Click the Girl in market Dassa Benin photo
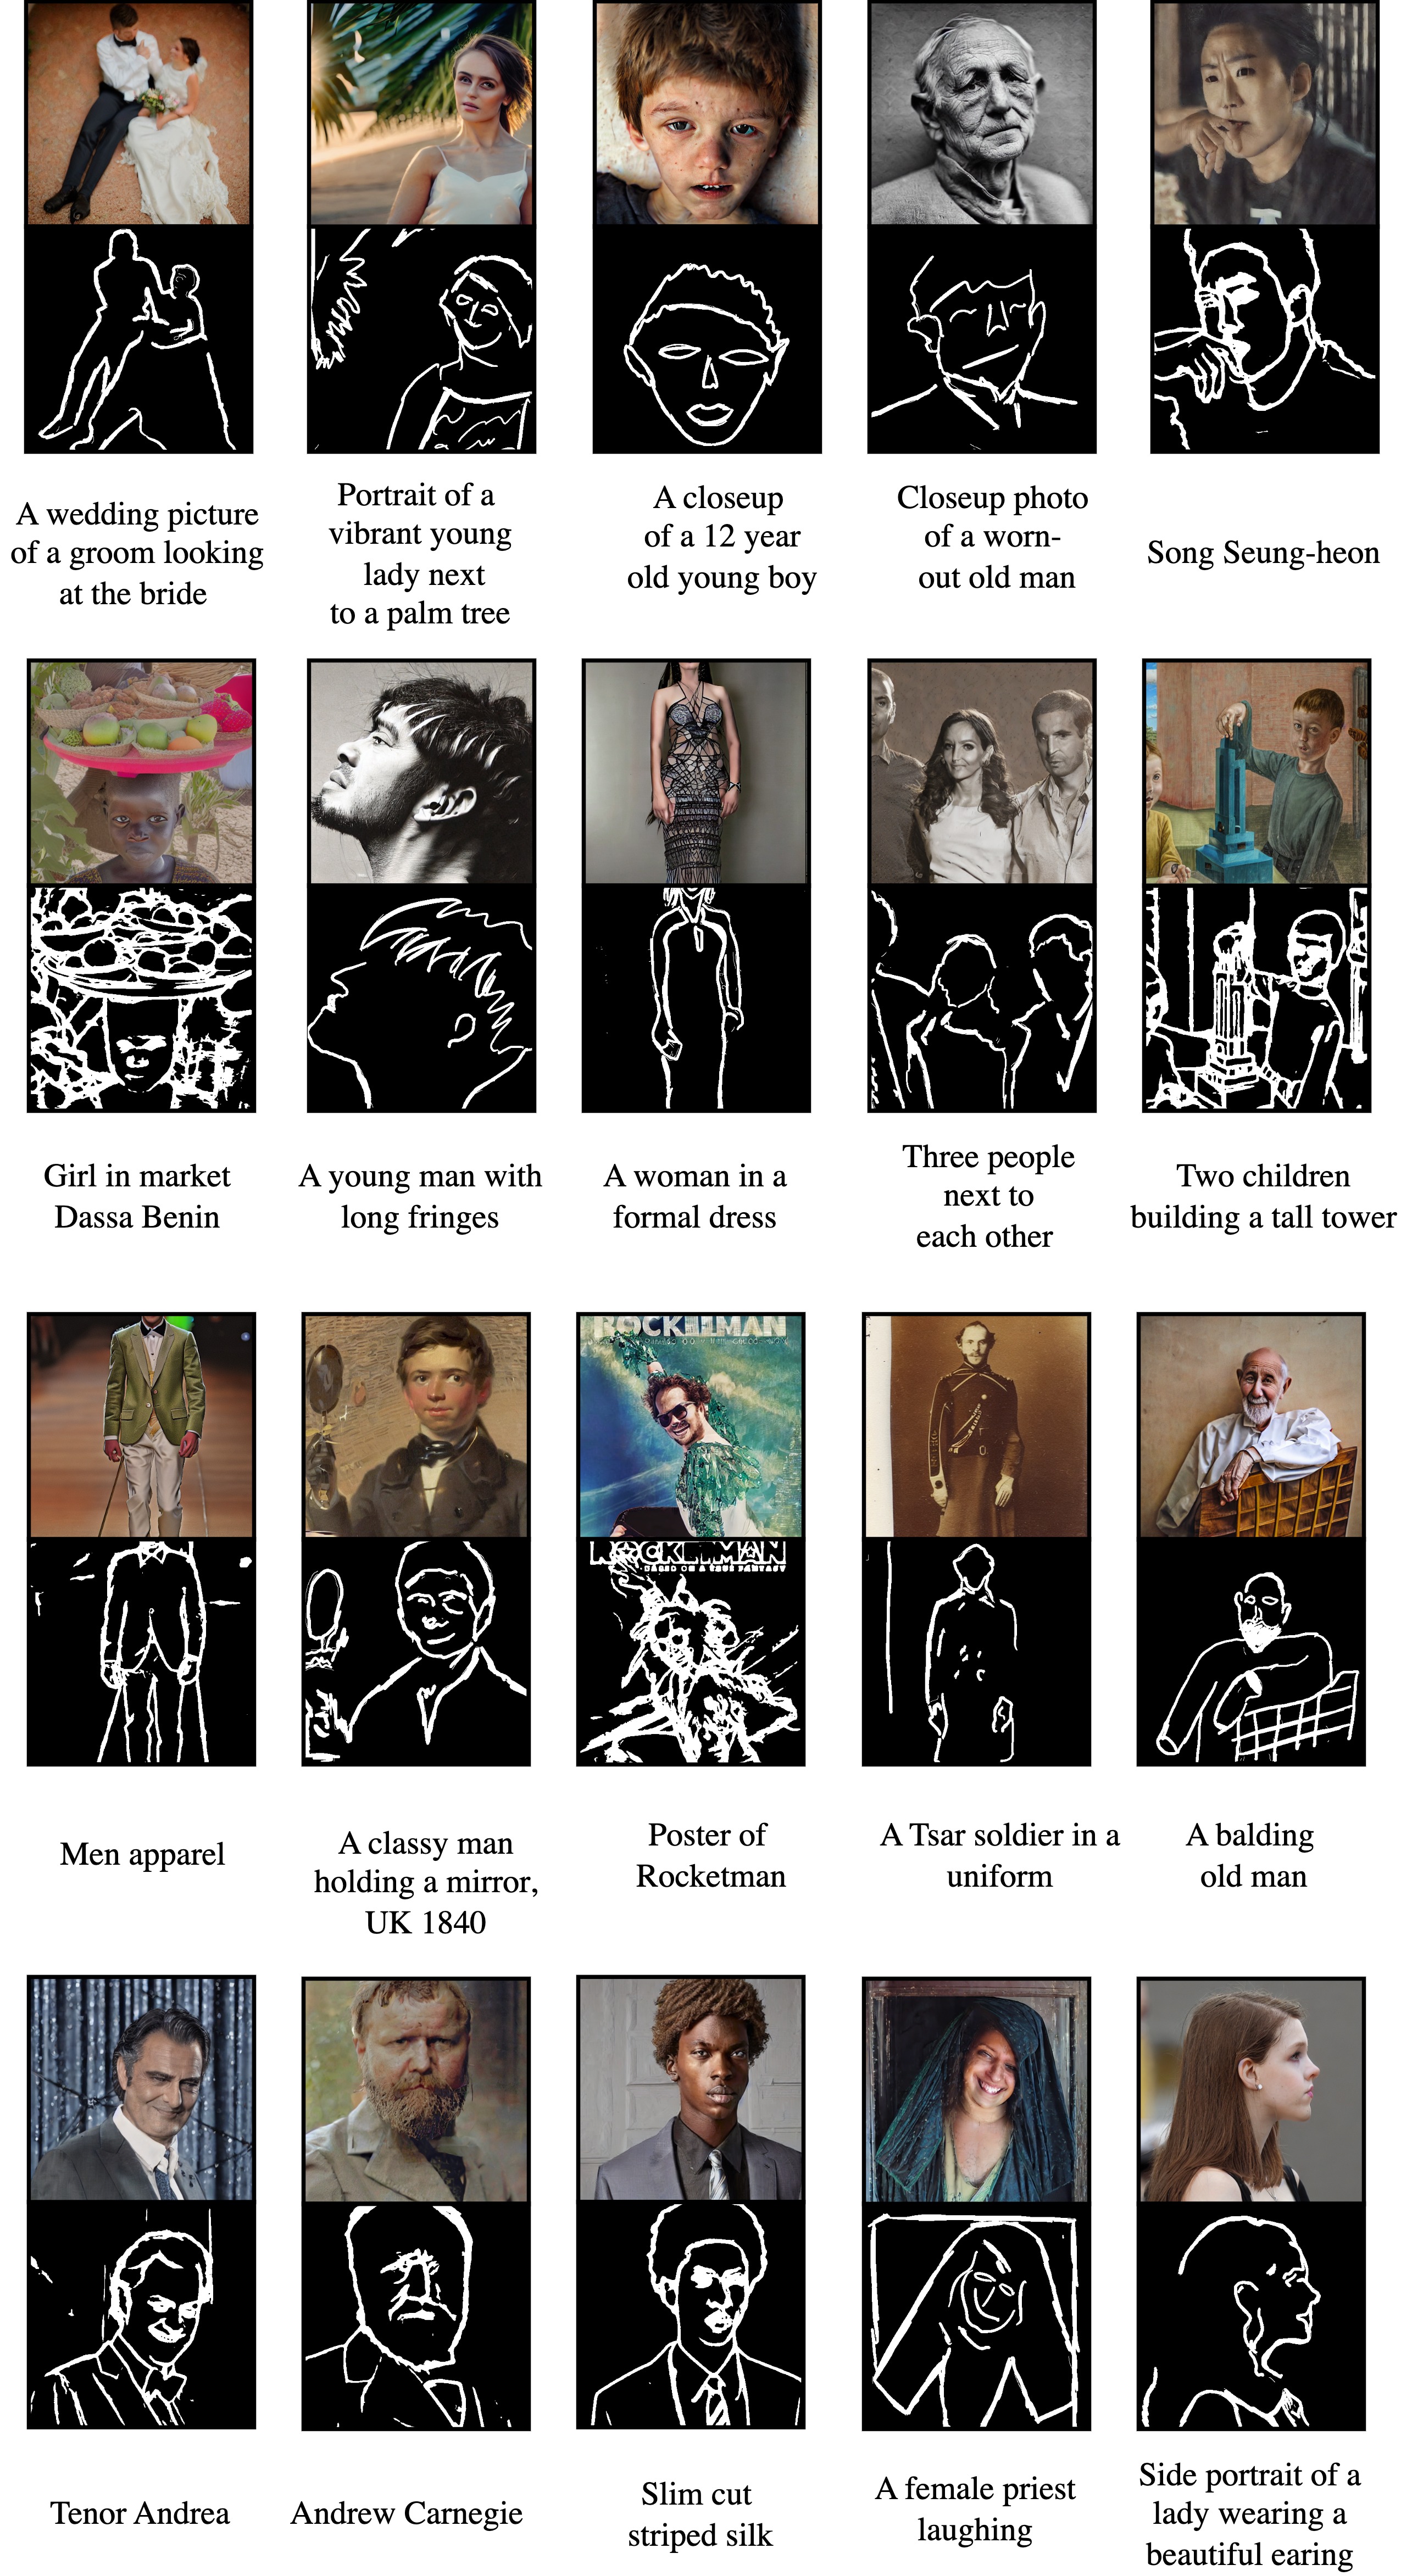 (141, 771)
